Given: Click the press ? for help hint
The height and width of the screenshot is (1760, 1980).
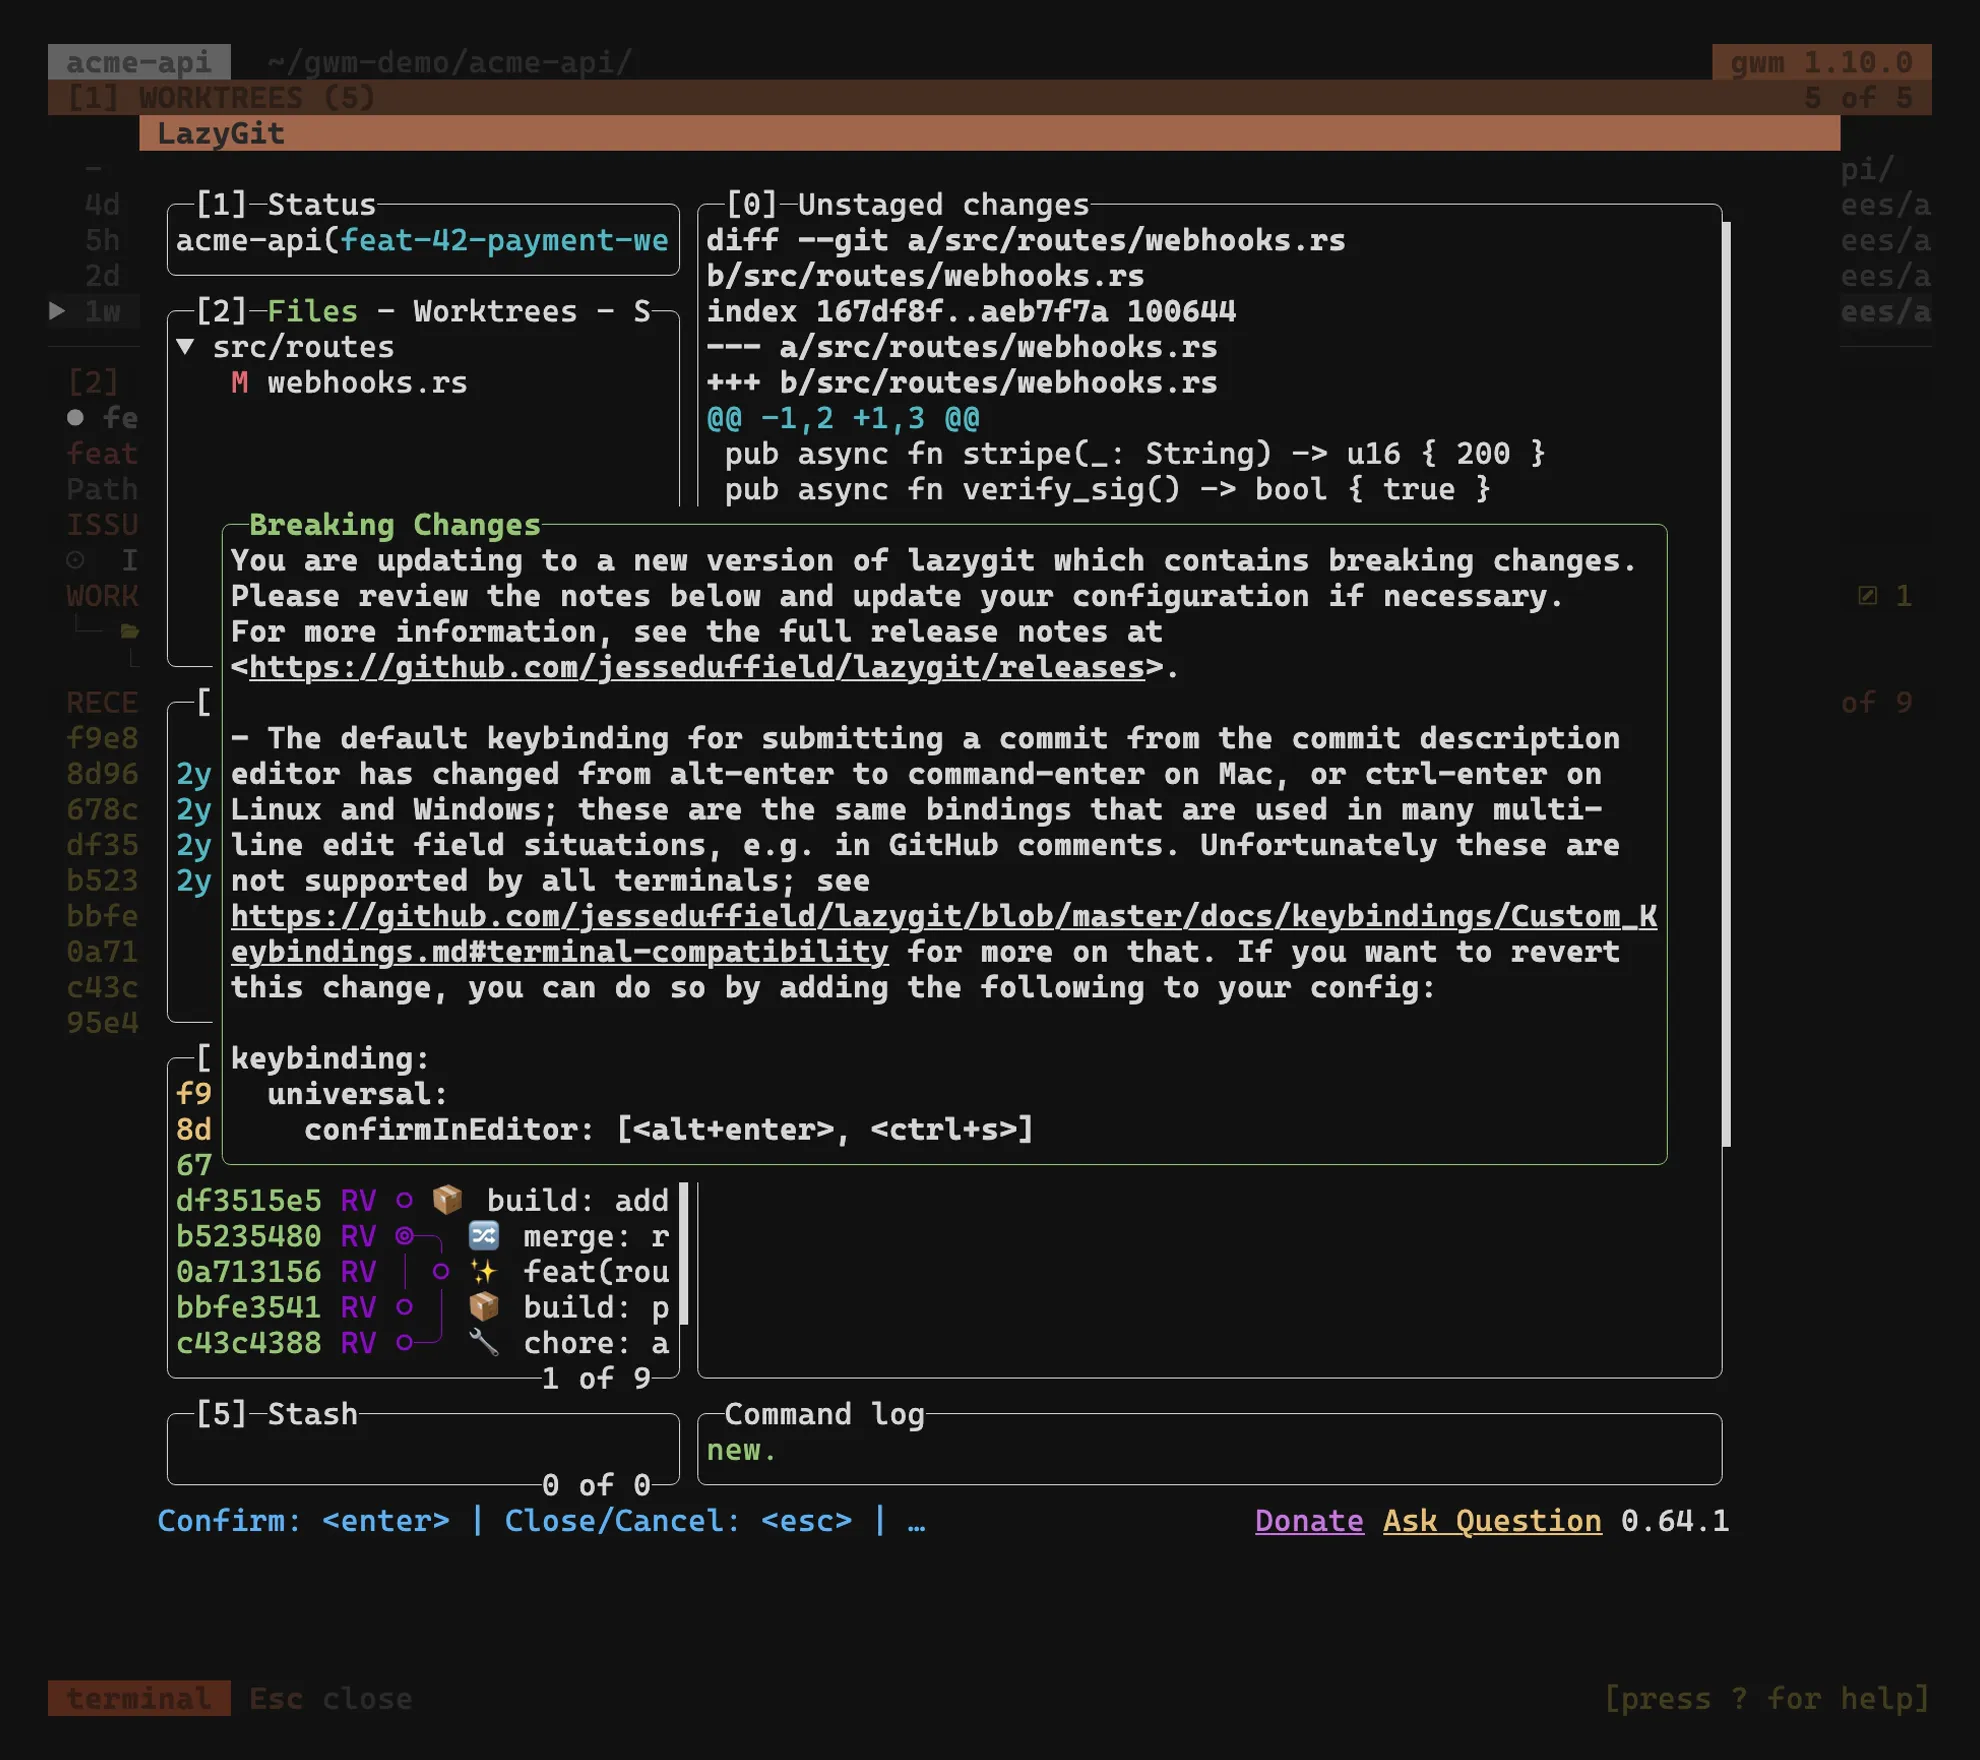Looking at the screenshot, I should pyautogui.click(x=1767, y=1698).
